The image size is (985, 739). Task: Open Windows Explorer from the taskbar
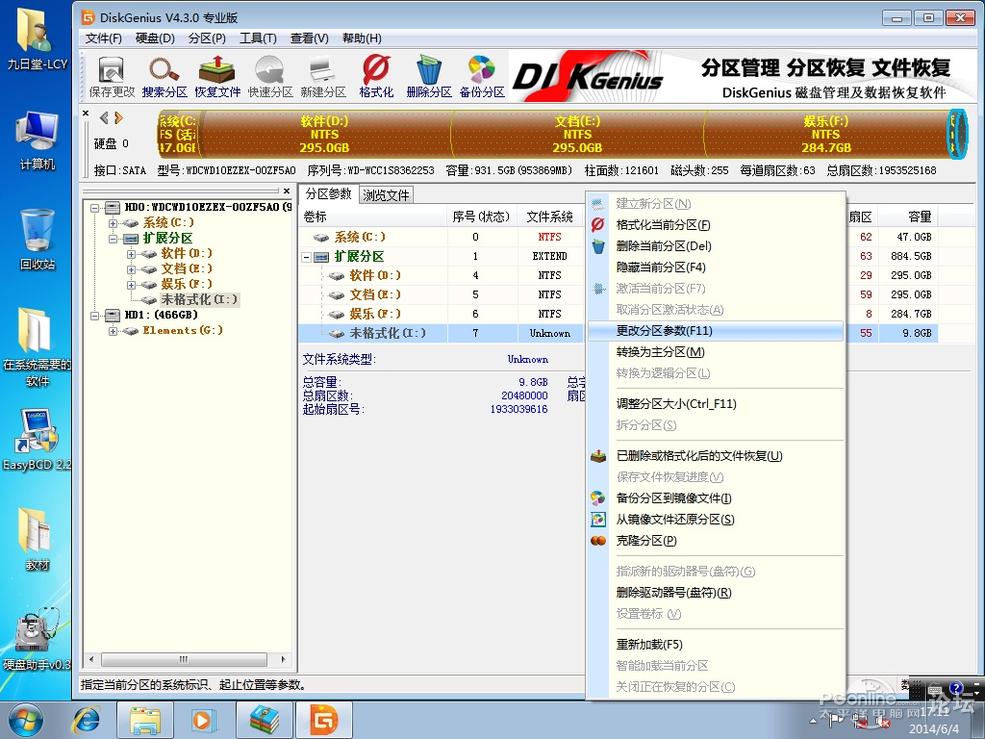pos(145,720)
